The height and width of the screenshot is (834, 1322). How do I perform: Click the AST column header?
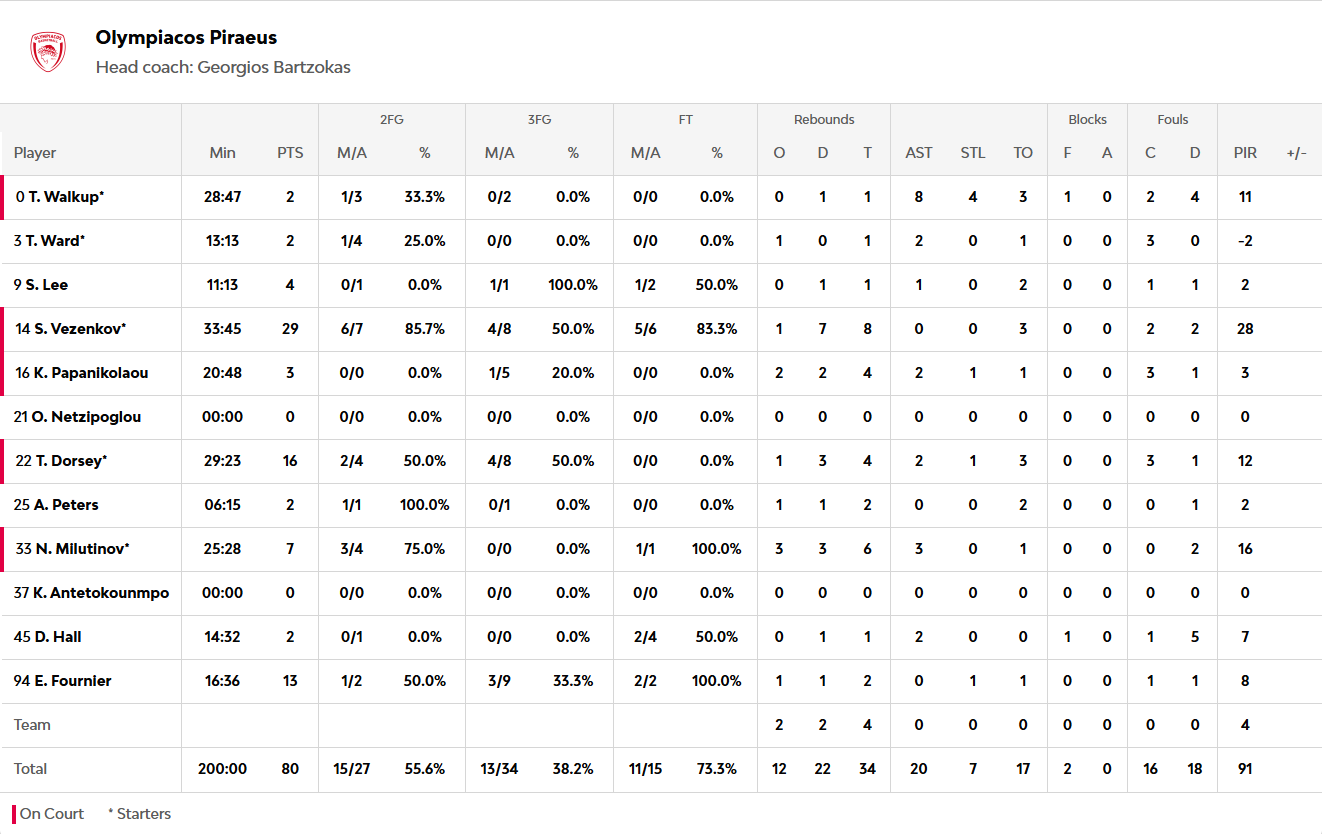918,153
